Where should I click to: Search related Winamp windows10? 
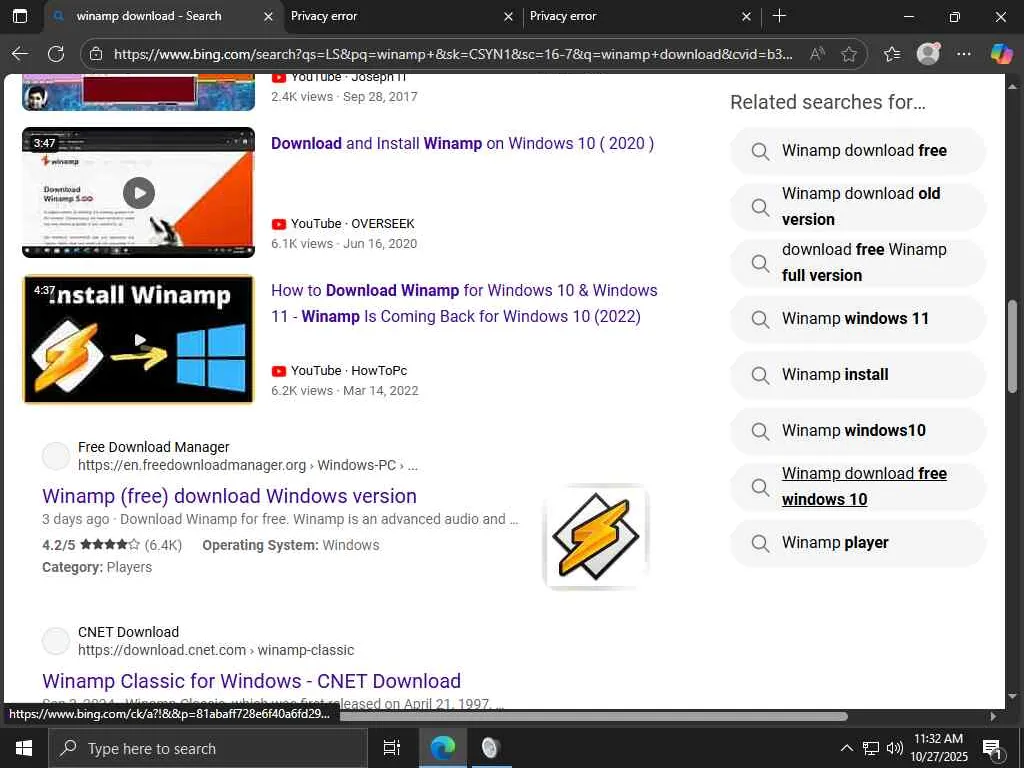point(857,431)
